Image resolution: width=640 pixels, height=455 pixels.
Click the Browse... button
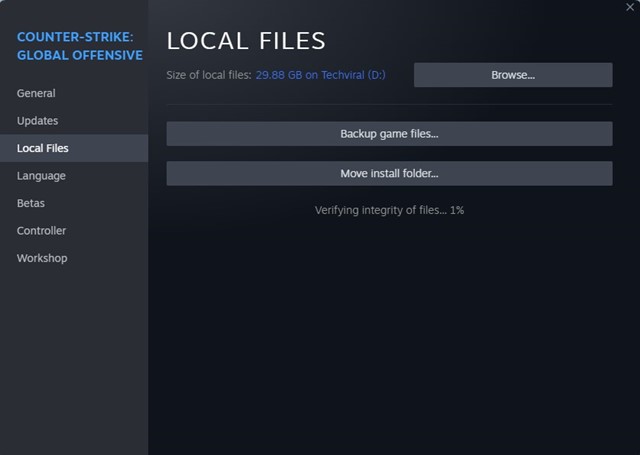pos(513,75)
